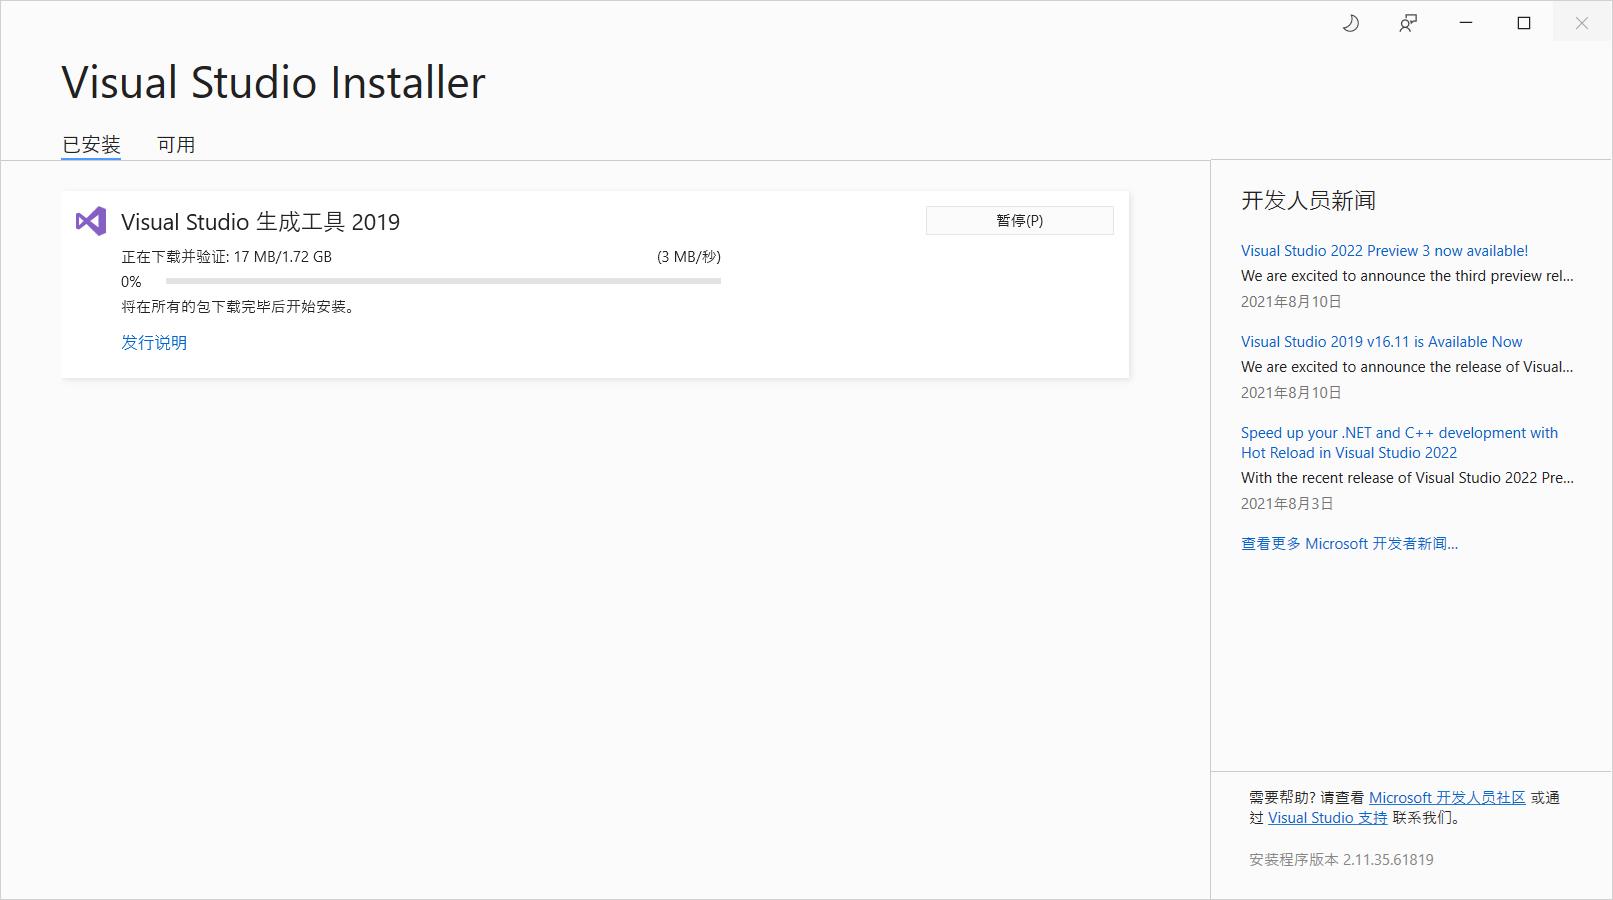Click 'We are excited to announce the third preview' summary

(x=1407, y=276)
